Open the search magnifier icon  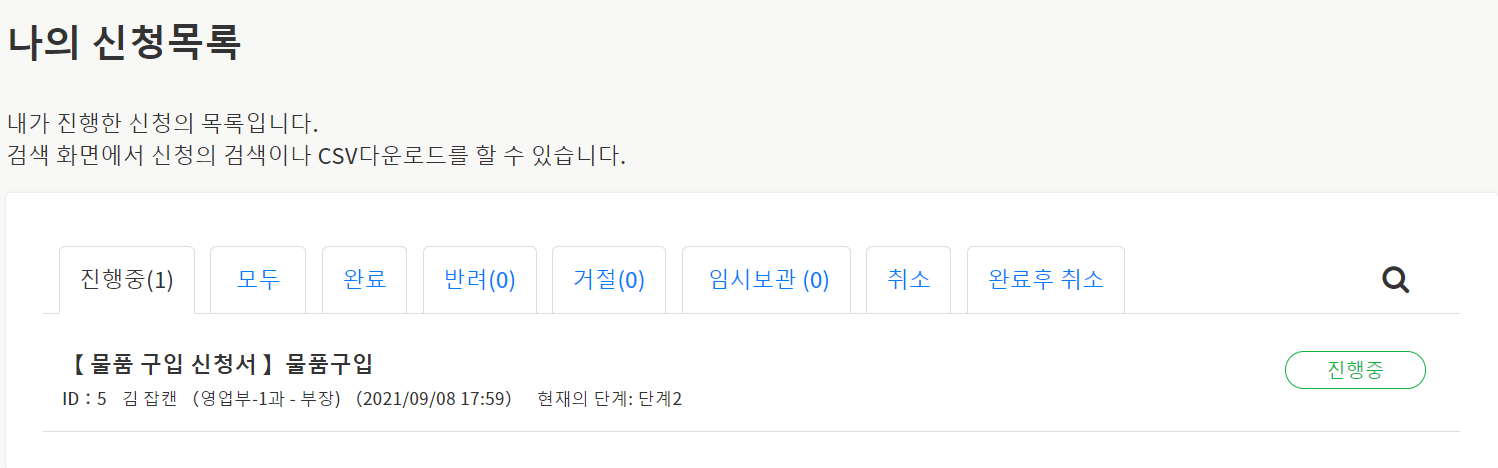[x=1395, y=280]
